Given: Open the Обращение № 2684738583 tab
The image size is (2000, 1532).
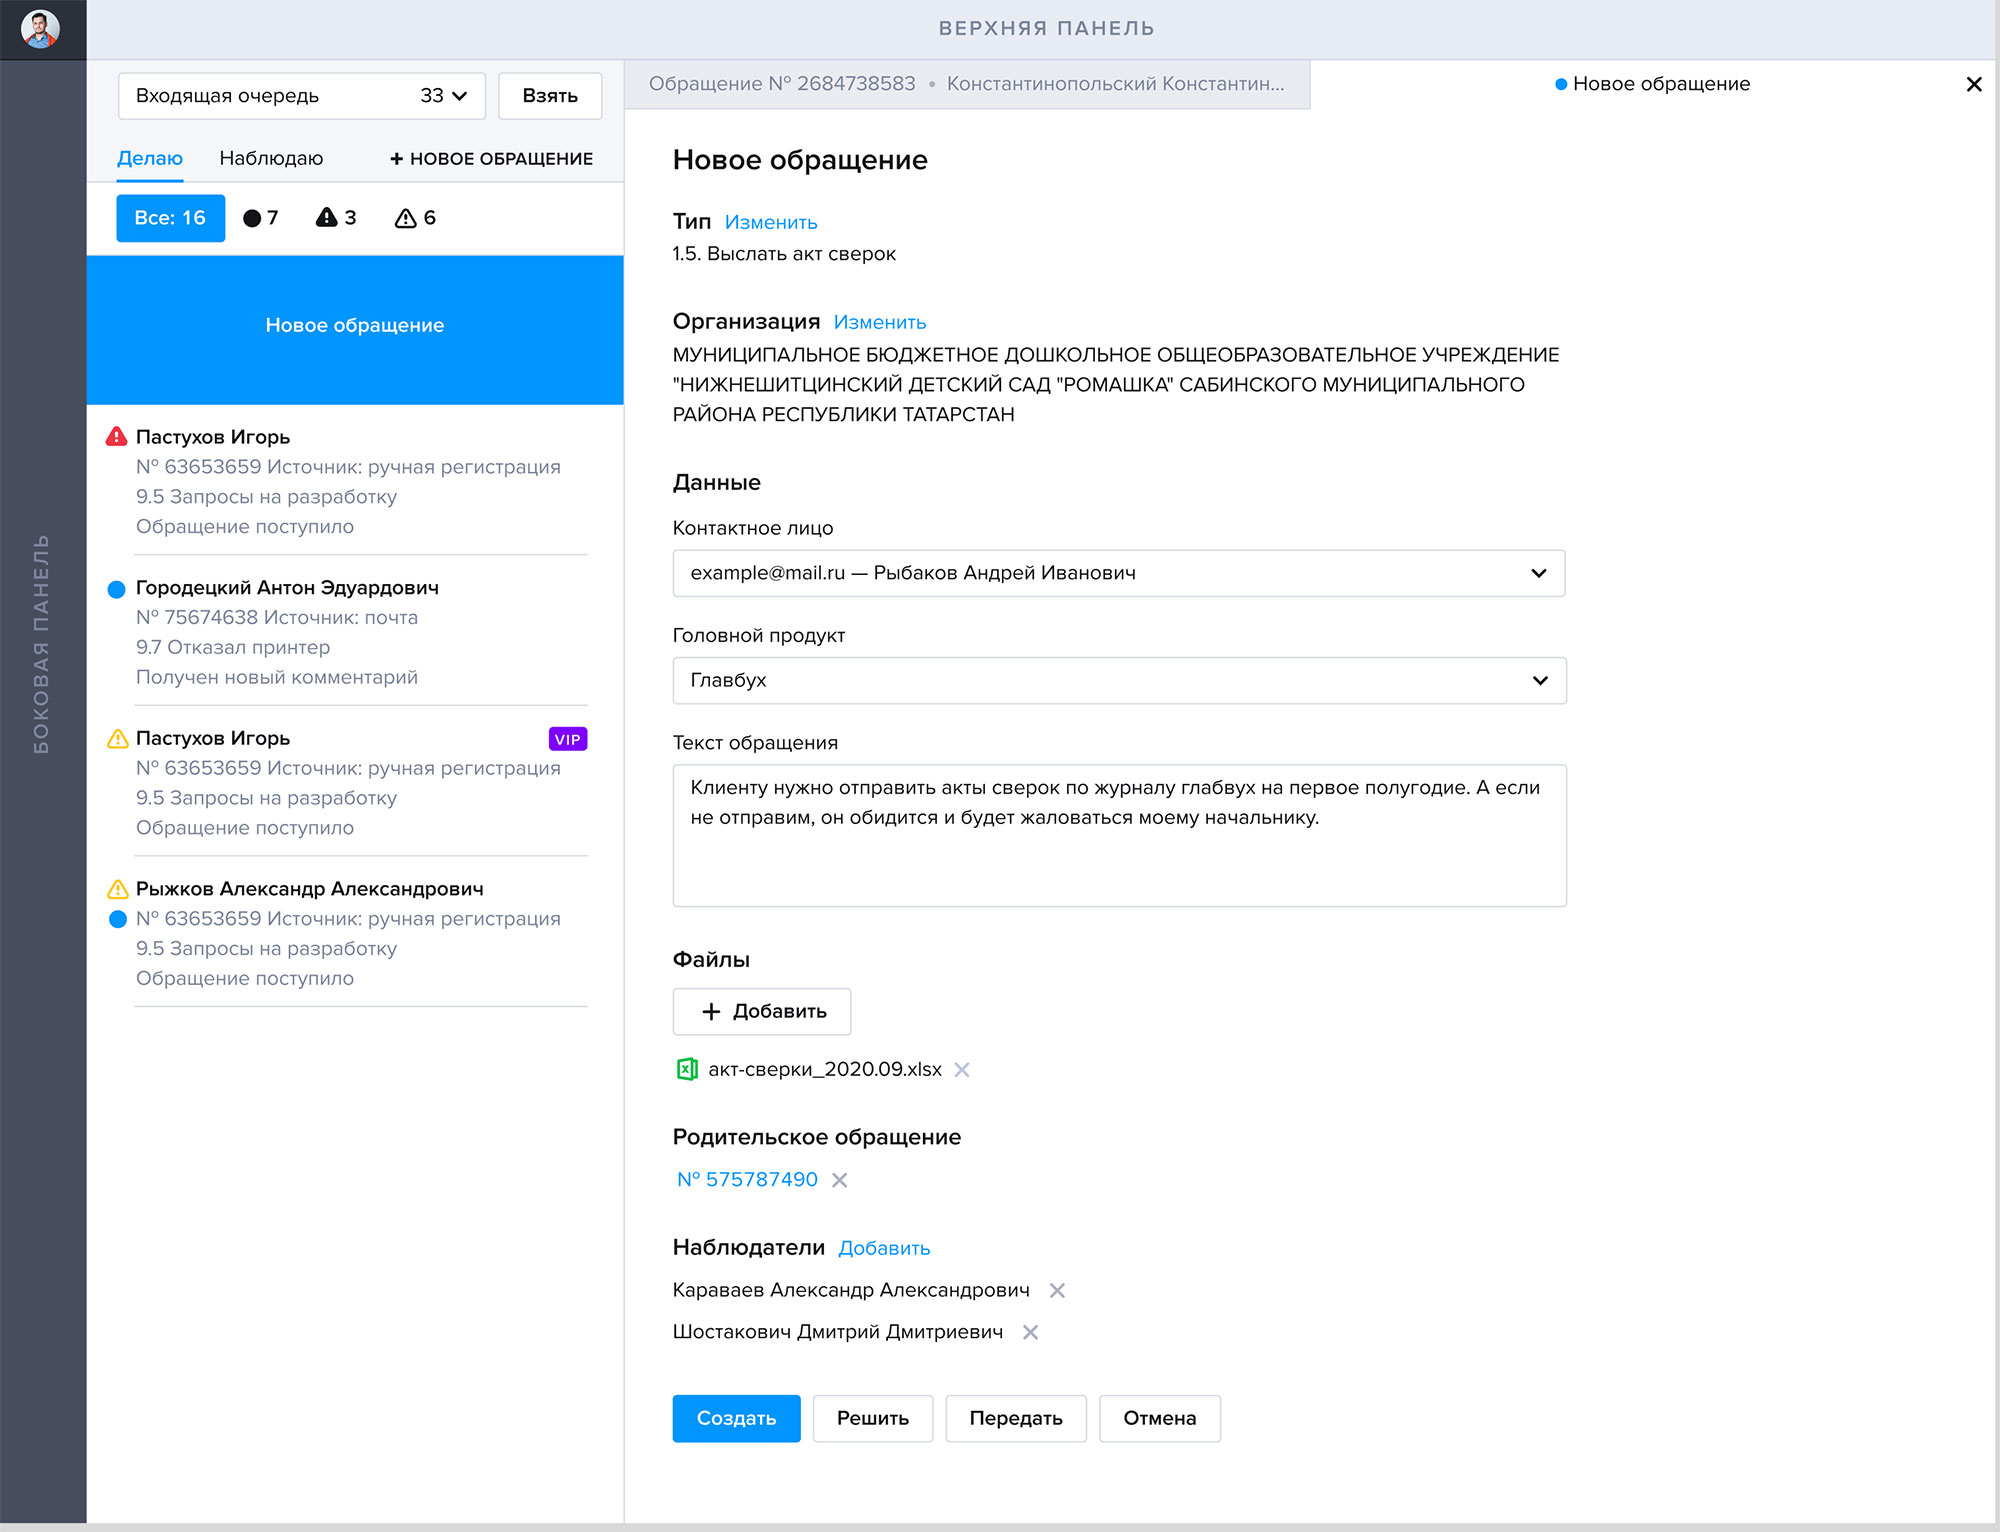Looking at the screenshot, I should tap(966, 84).
